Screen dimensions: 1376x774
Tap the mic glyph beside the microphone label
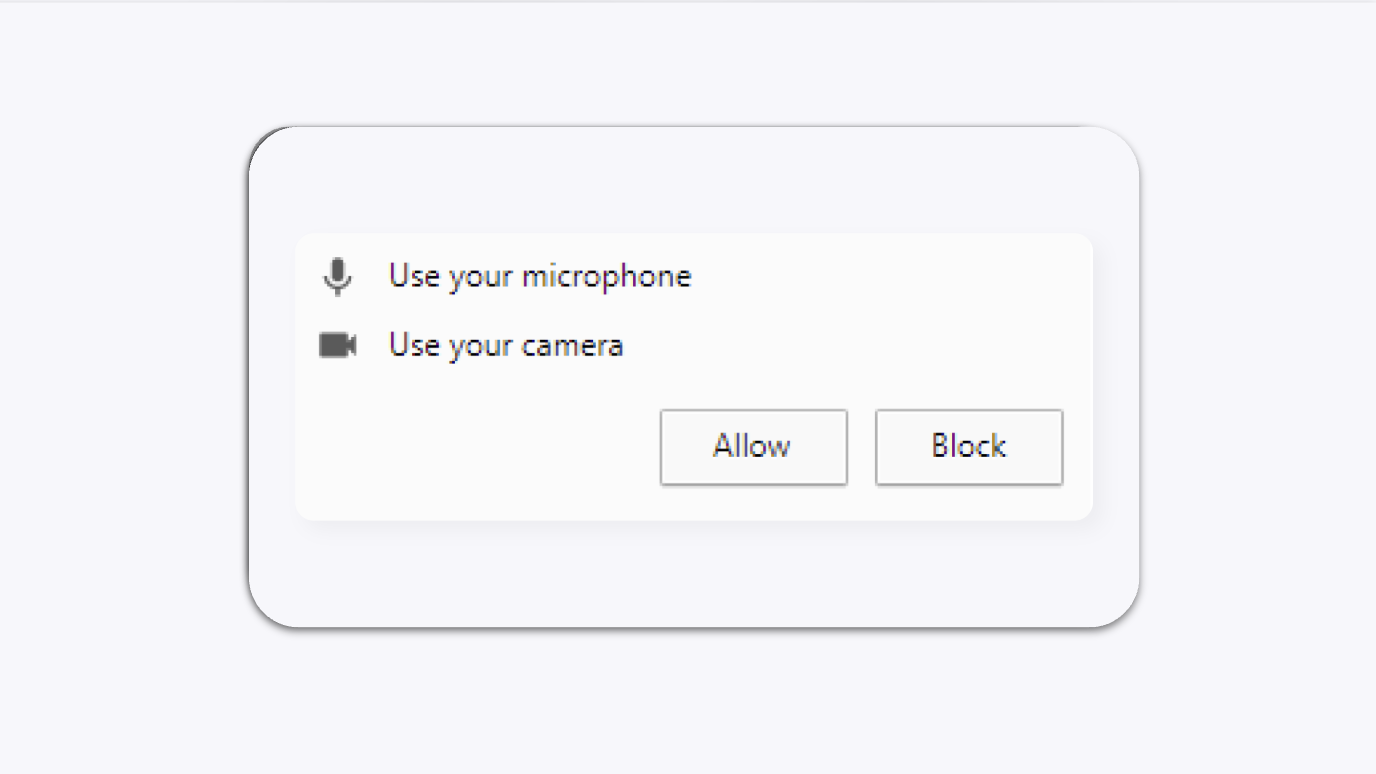coord(338,277)
